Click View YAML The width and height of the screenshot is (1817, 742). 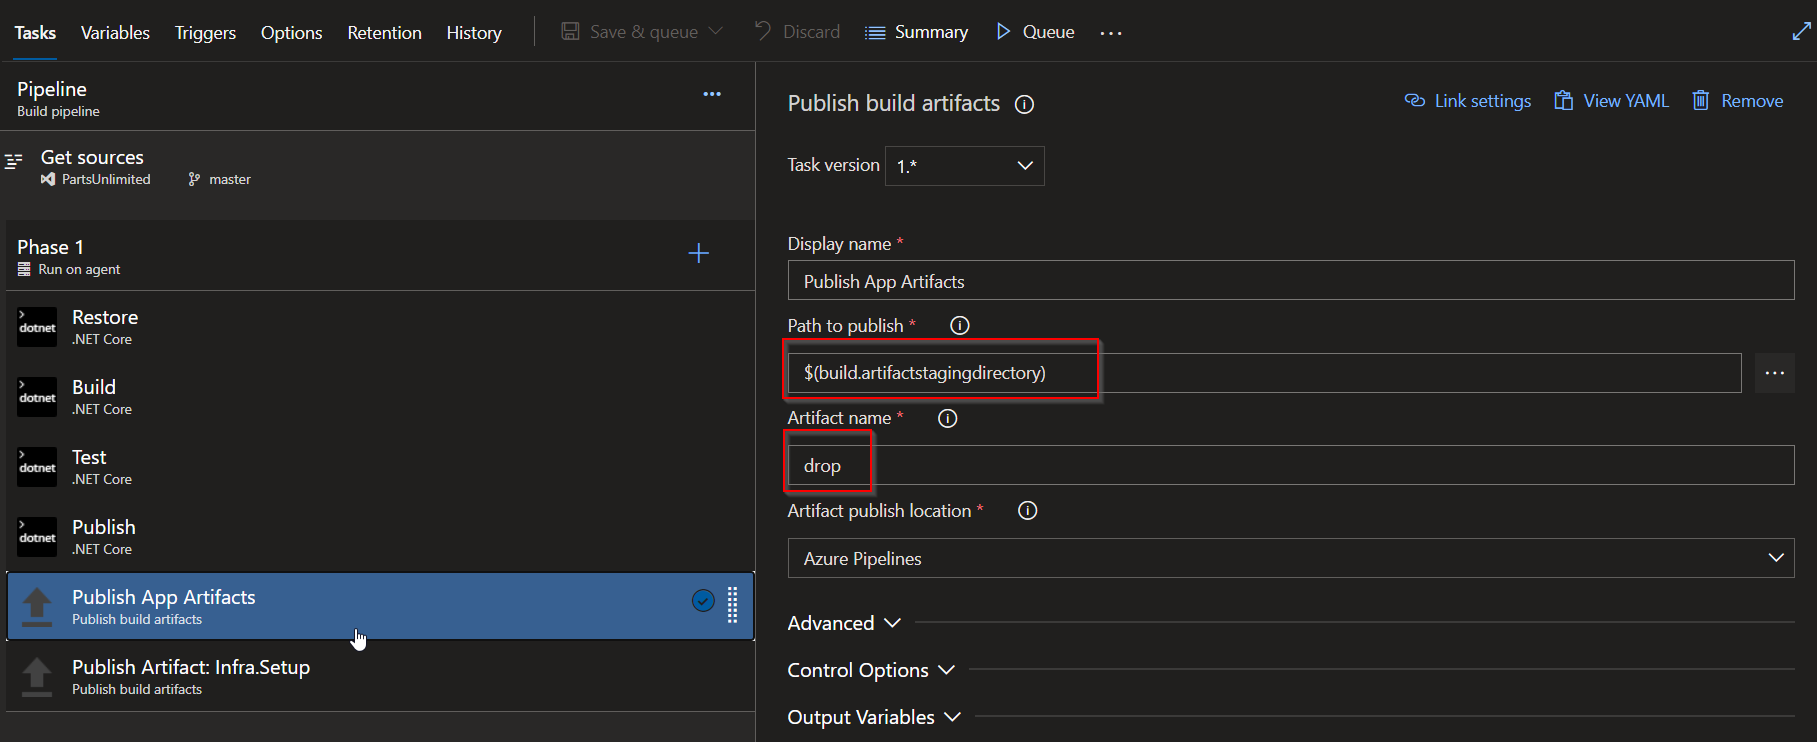point(1611,101)
